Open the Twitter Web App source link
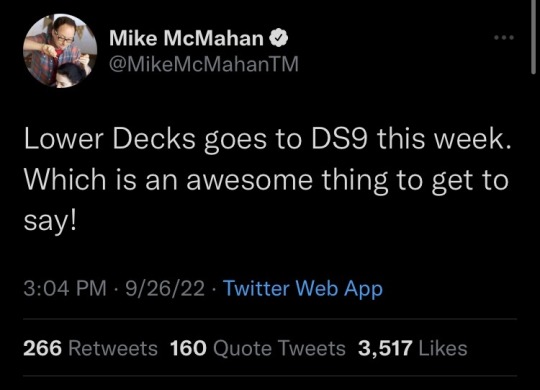 tap(303, 288)
